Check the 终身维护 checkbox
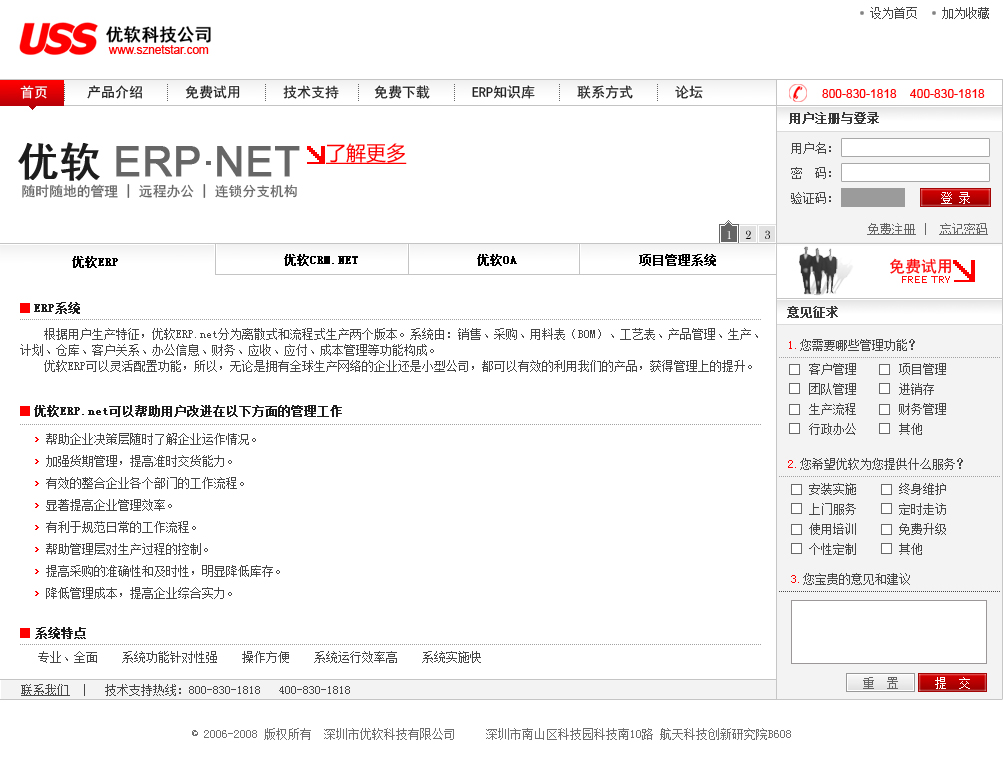Viewport: 1003px width, 766px height. click(886, 490)
